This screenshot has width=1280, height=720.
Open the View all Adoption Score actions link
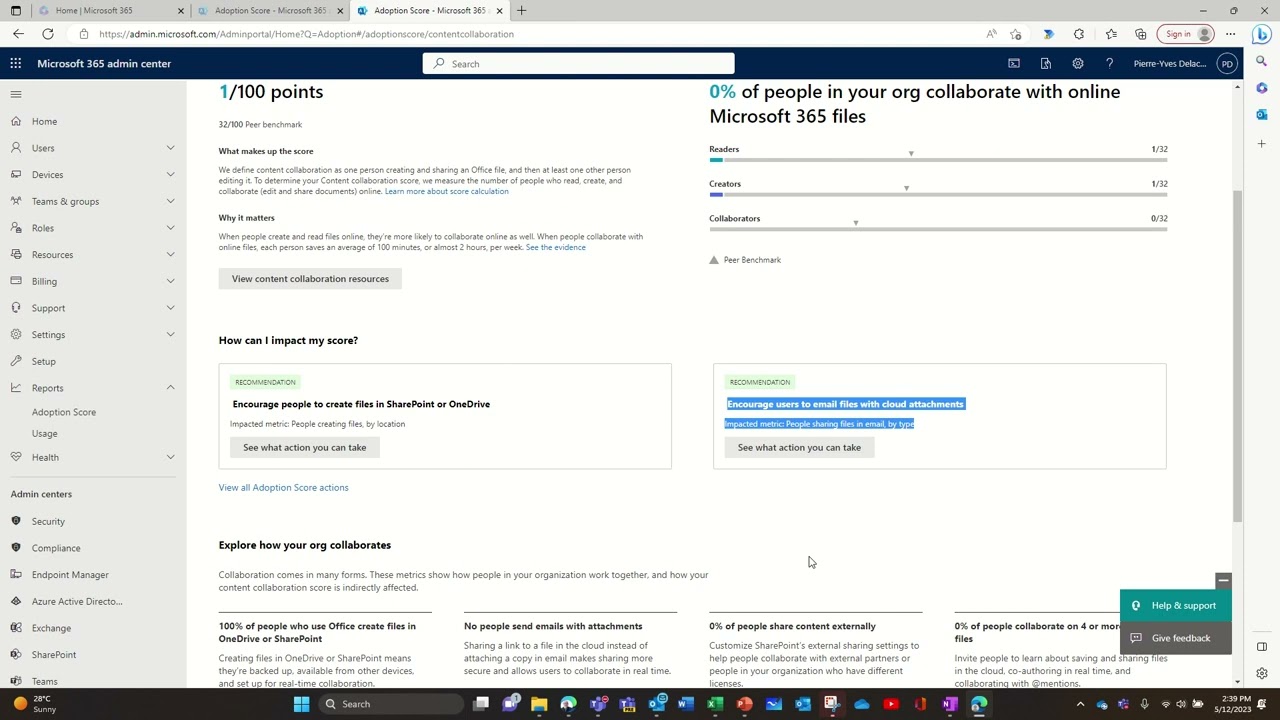pos(283,487)
